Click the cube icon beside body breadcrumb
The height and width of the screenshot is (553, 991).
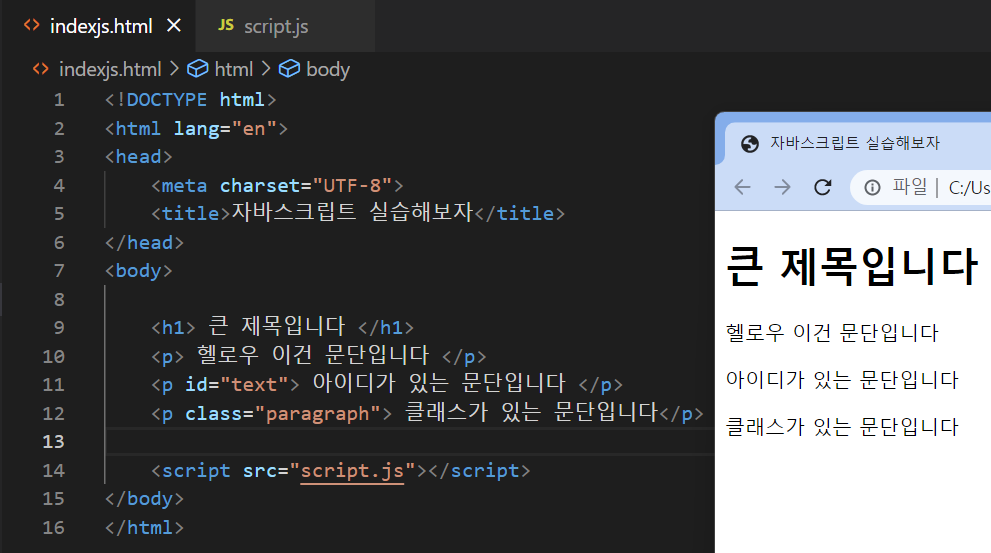pos(289,68)
